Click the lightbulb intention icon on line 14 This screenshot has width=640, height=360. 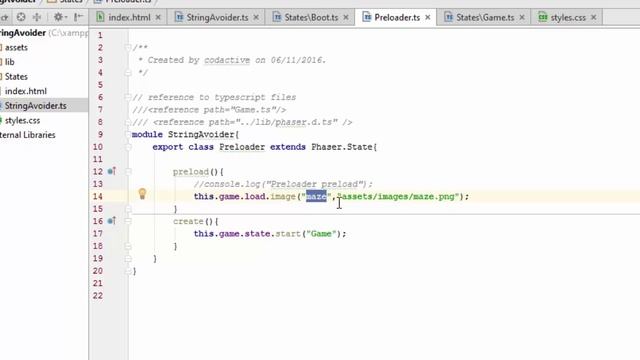(x=142, y=194)
